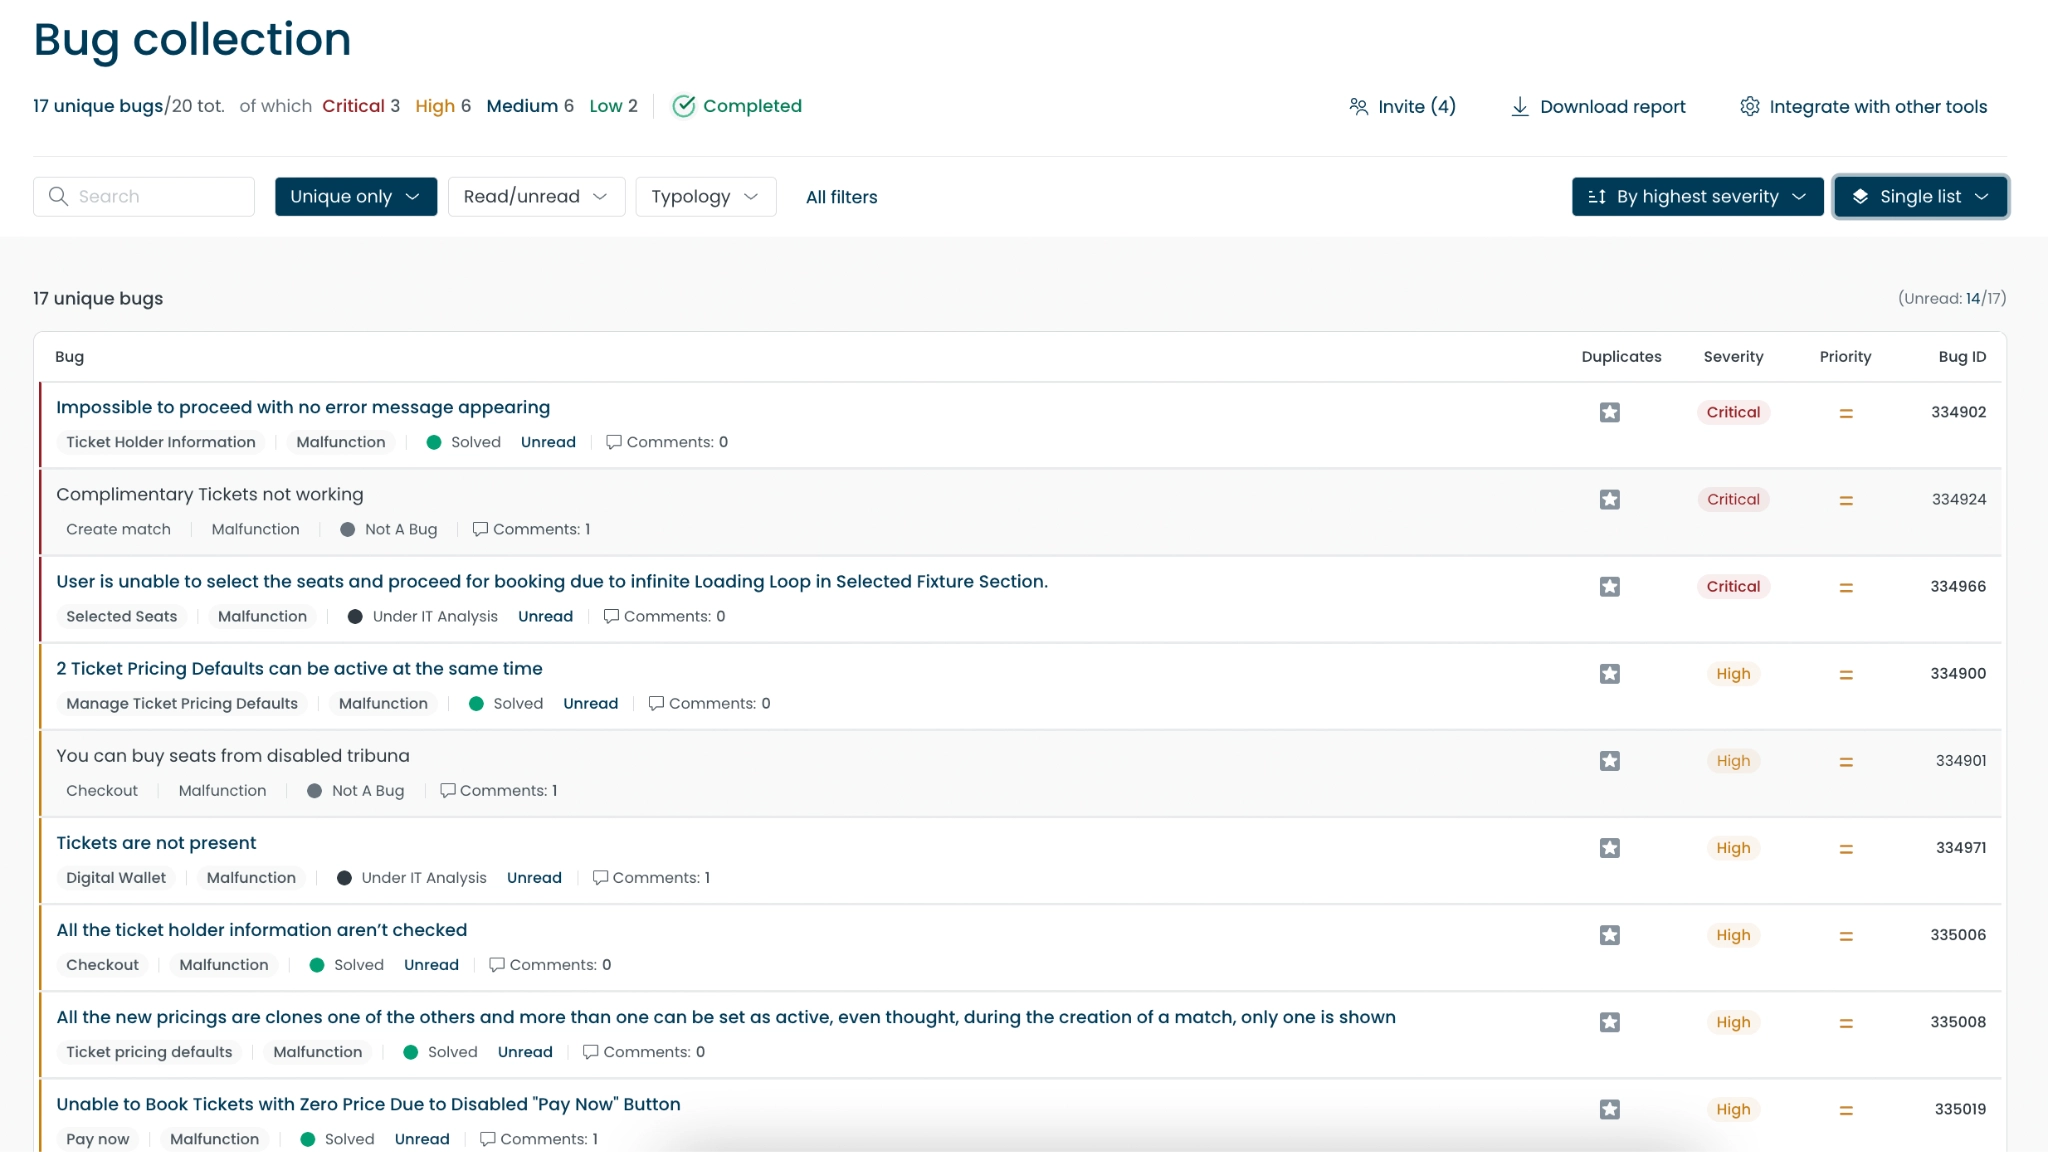Click the Integrate with other tools gear icon
Image resolution: width=2048 pixels, height=1152 pixels.
tap(1749, 106)
